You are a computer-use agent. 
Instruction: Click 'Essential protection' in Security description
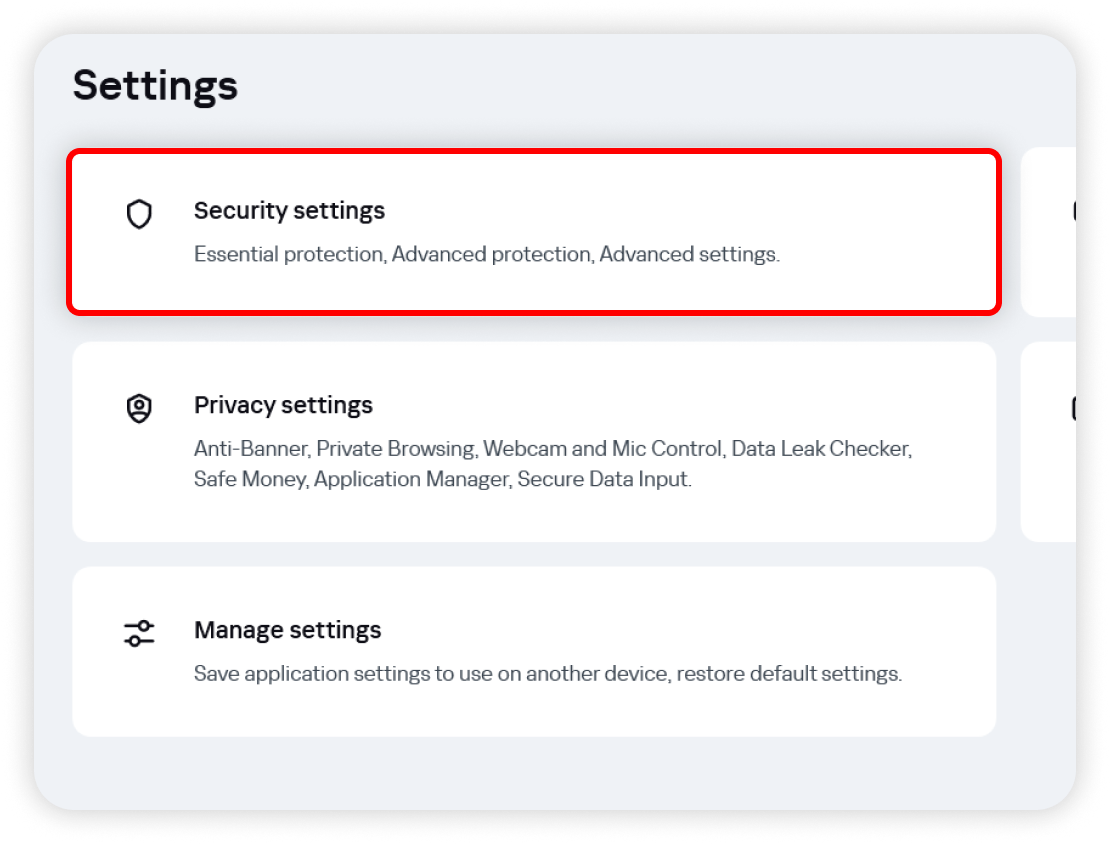(288, 254)
